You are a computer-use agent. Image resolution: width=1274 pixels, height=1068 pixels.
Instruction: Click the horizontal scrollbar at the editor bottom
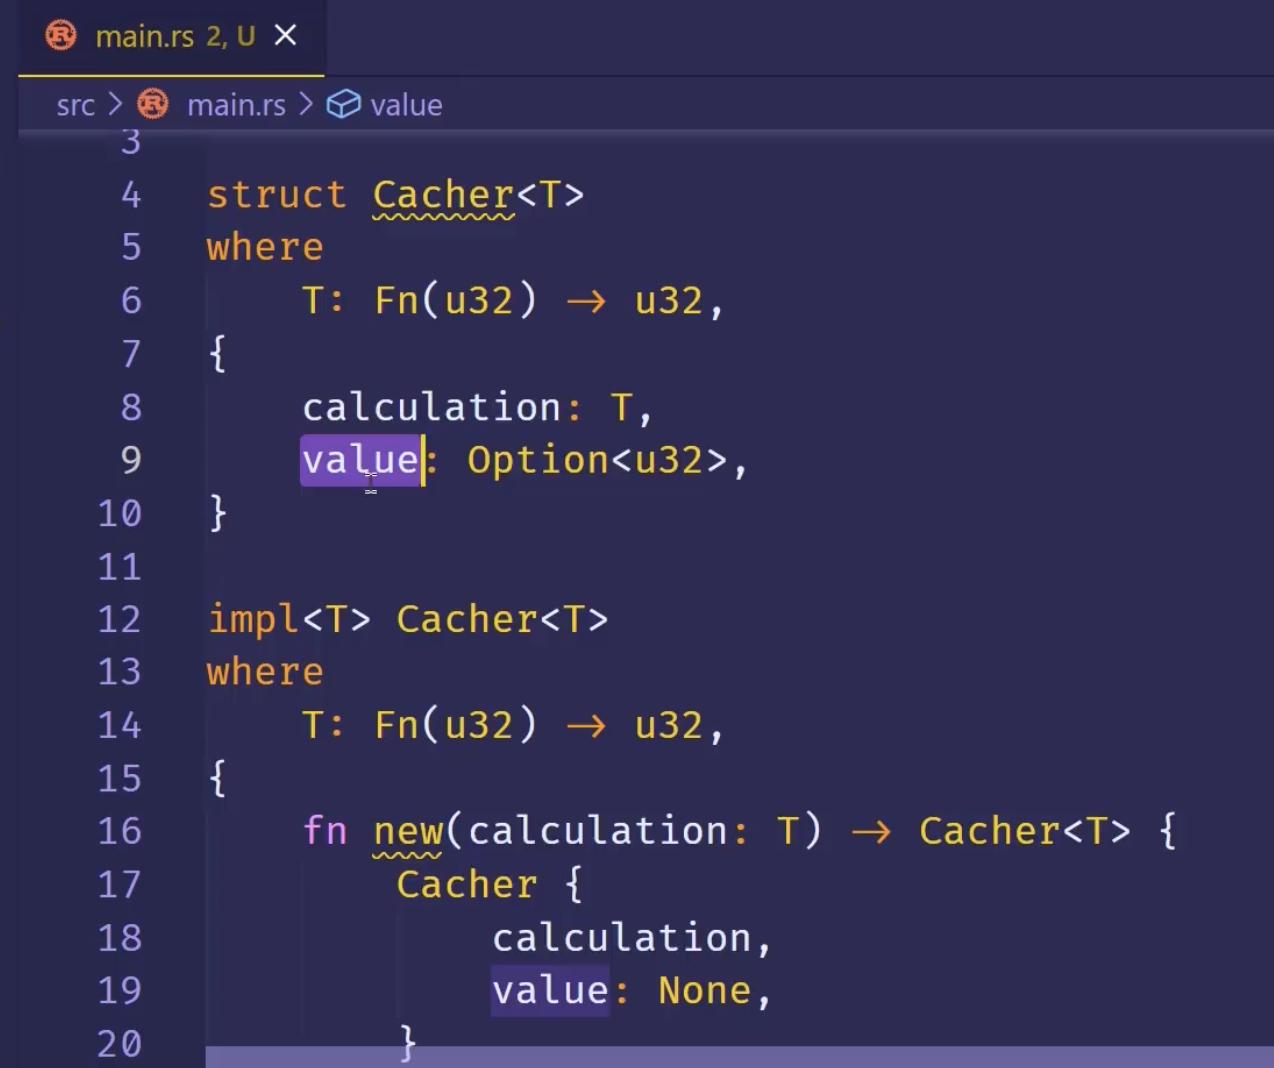pos(738,1057)
